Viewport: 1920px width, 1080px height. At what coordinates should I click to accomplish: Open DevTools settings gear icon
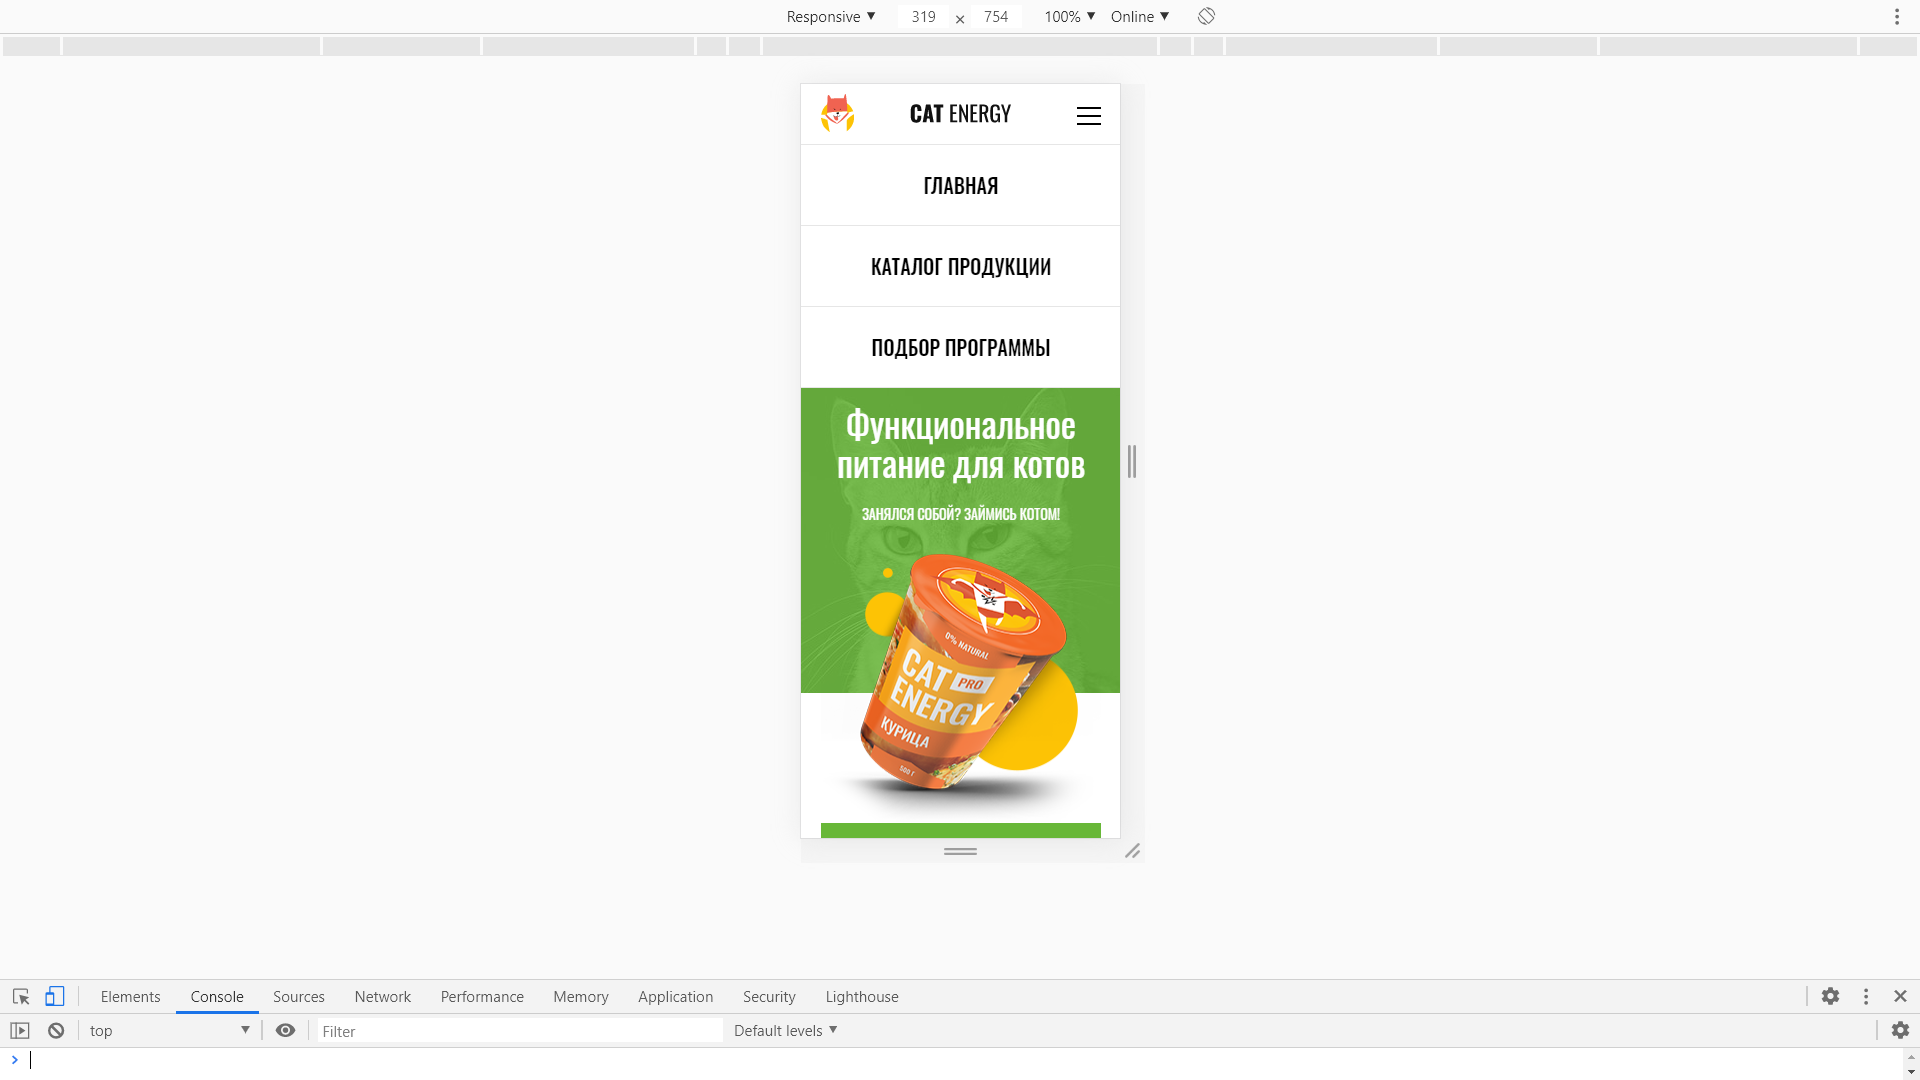click(x=1830, y=997)
